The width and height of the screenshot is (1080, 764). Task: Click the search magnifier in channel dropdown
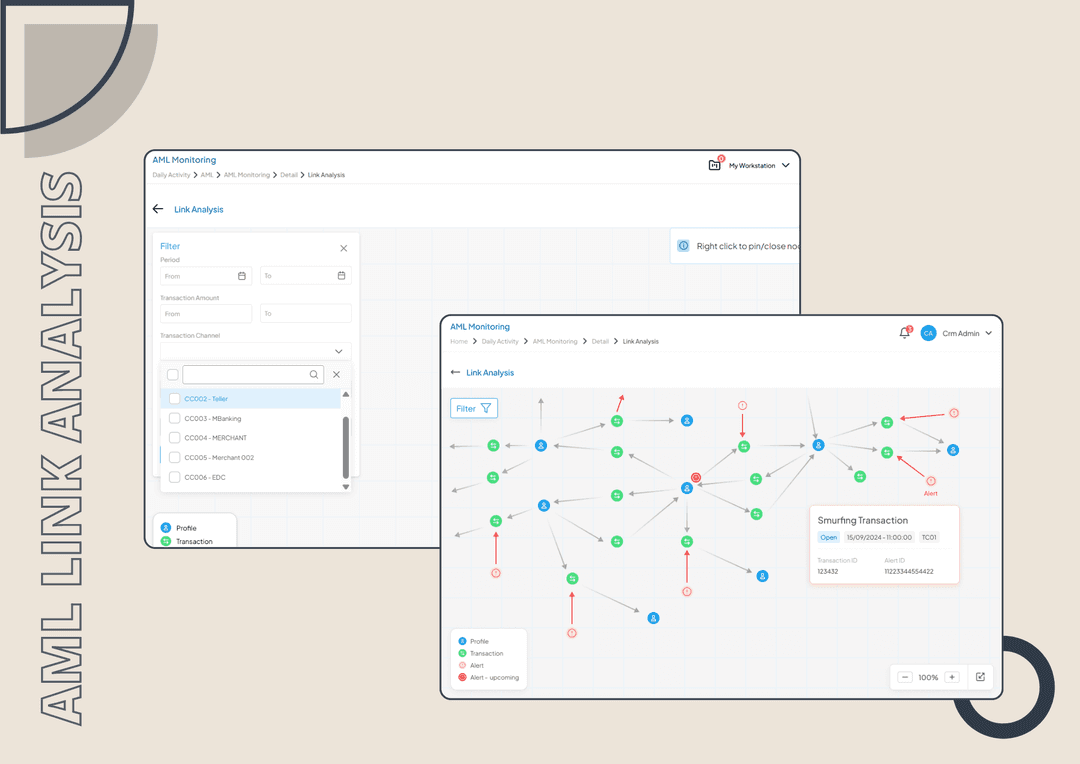coord(314,375)
